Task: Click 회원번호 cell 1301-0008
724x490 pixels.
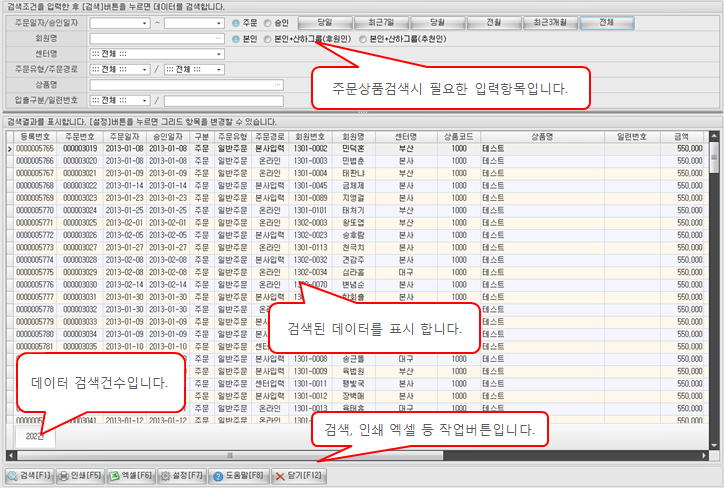Action: click(311, 359)
